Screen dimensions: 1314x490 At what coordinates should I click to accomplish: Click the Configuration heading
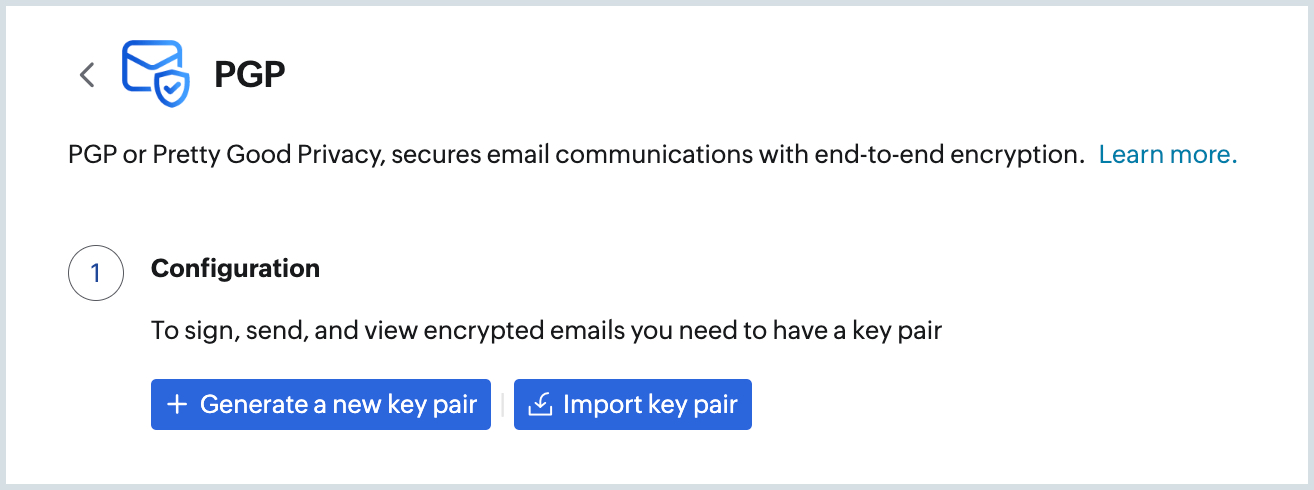tap(235, 269)
